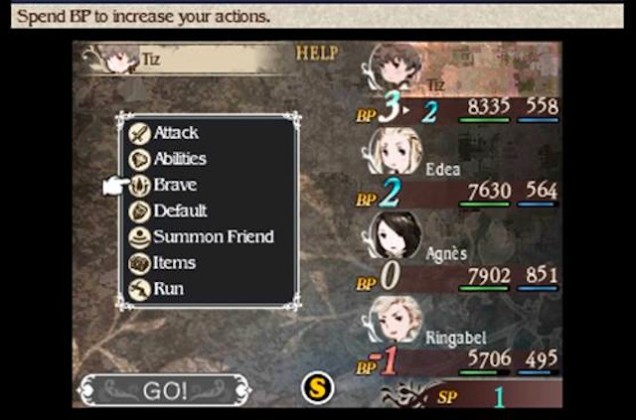Click Agnès's character portrait
The image size is (636, 420).
(x=394, y=235)
